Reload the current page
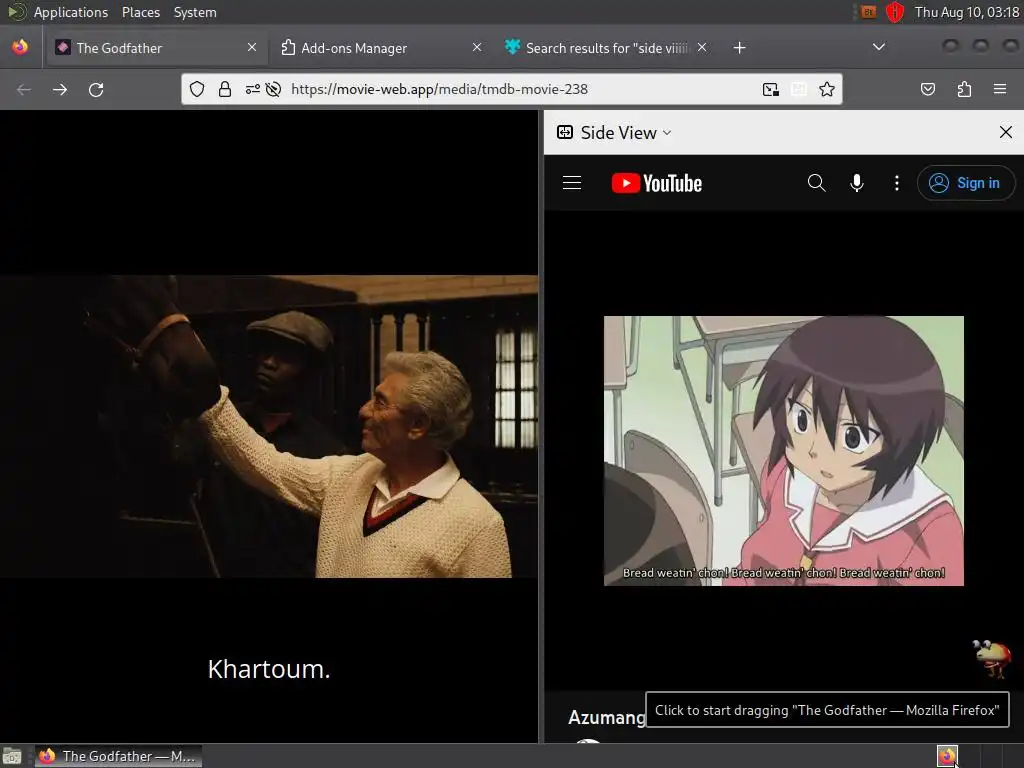 [96, 89]
